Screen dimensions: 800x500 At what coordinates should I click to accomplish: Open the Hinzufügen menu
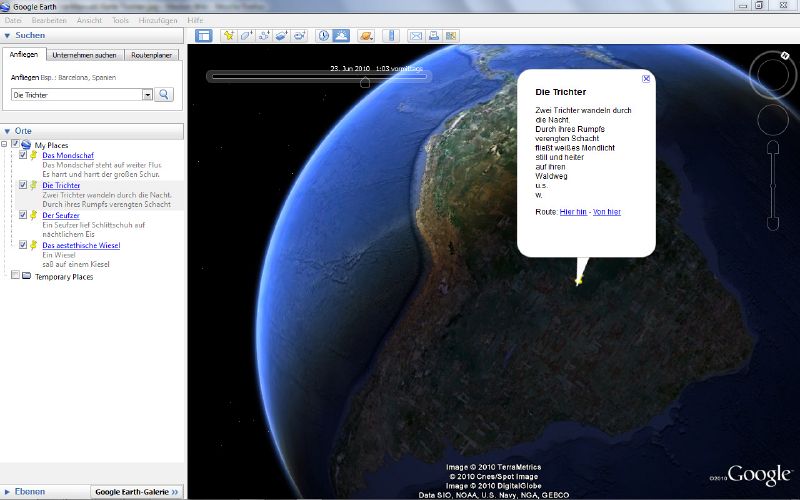click(x=158, y=20)
